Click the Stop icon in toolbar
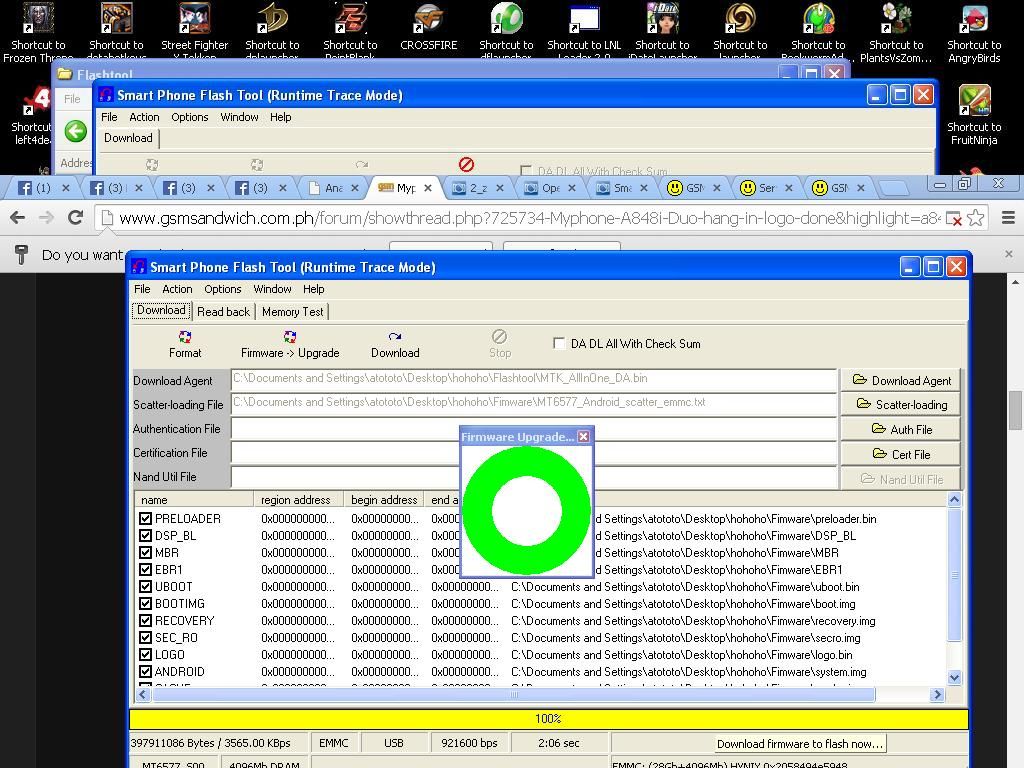1024x768 pixels. click(500, 337)
